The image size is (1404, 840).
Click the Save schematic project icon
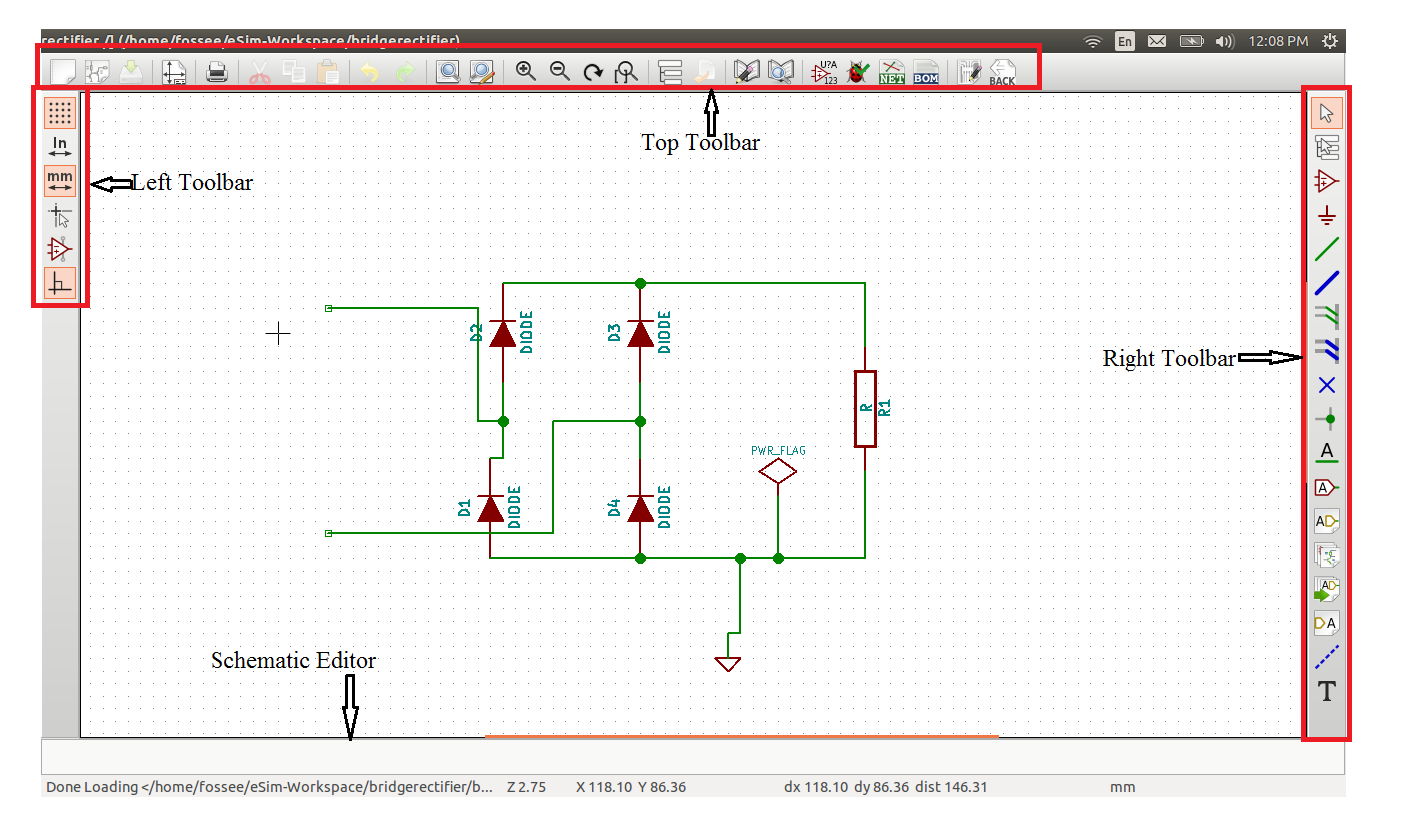[131, 71]
